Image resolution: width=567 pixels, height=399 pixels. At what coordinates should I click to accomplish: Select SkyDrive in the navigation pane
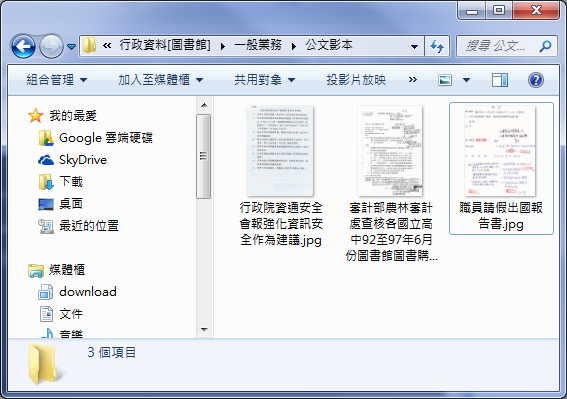(73, 160)
